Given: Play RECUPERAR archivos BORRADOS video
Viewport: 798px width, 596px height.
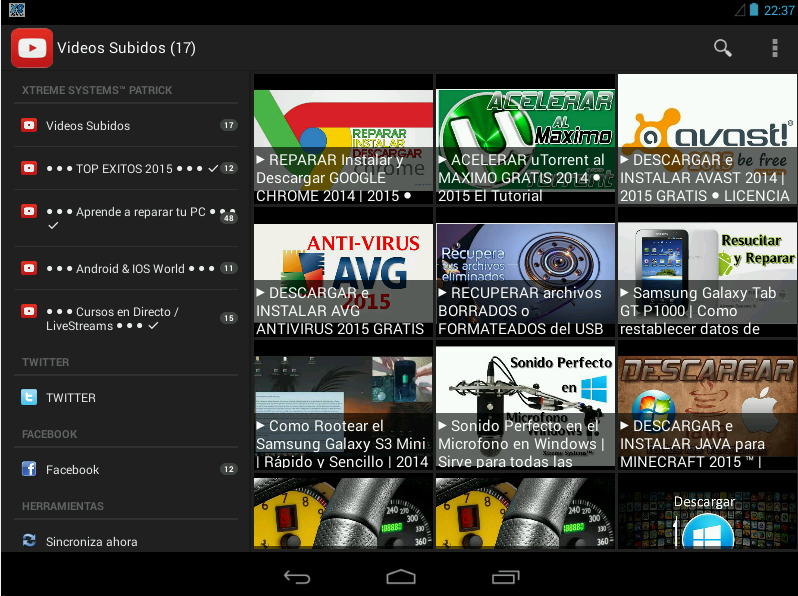Looking at the screenshot, I should [525, 272].
